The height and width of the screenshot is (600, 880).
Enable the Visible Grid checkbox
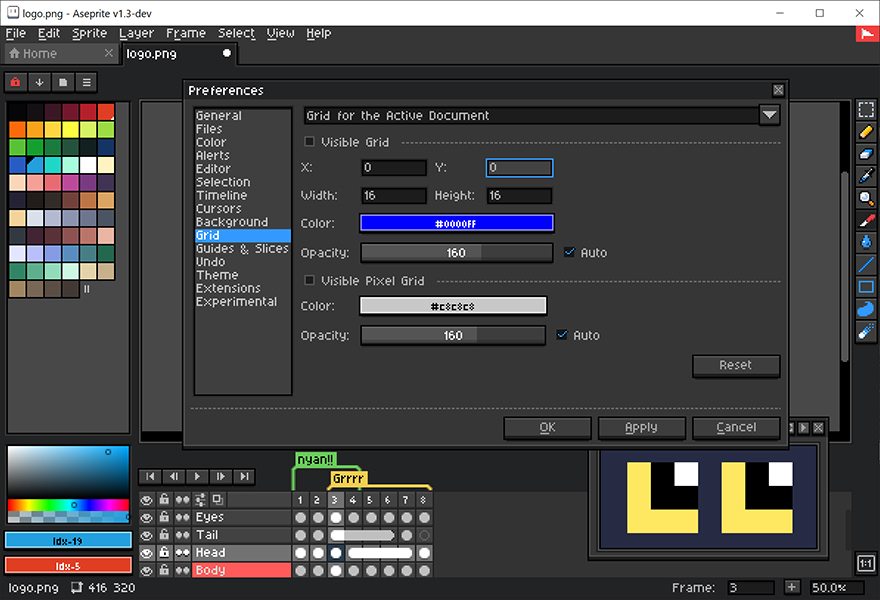(310, 141)
